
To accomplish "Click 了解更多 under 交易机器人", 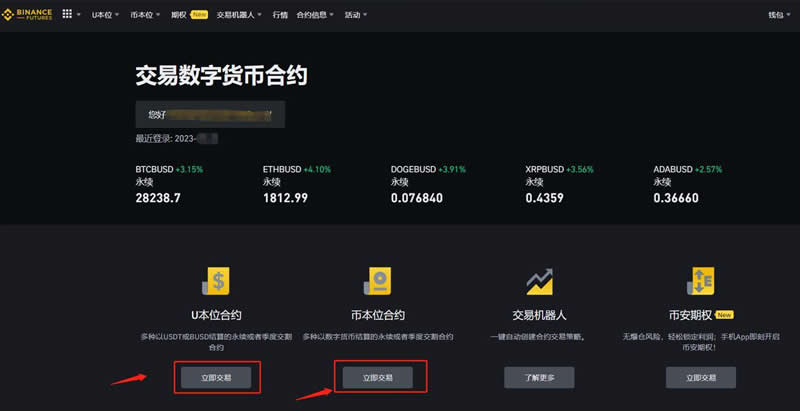I will click(539, 377).
